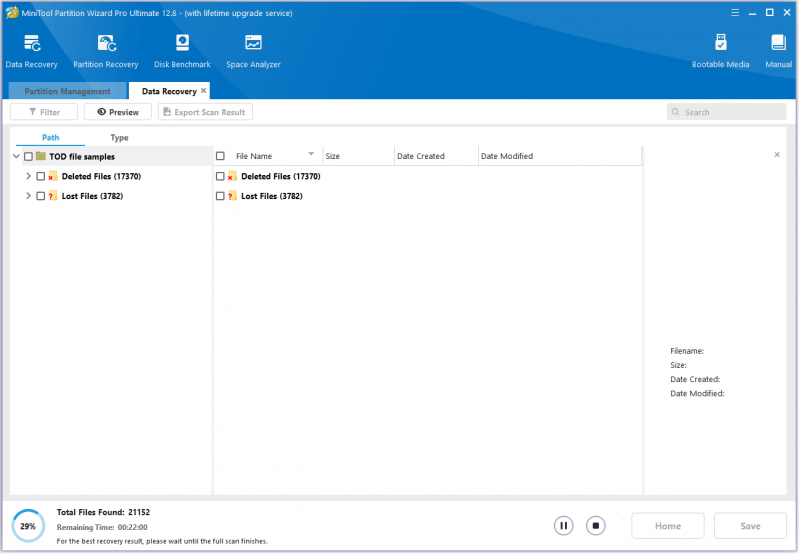Click in the Search input field

pyautogui.click(x=727, y=112)
